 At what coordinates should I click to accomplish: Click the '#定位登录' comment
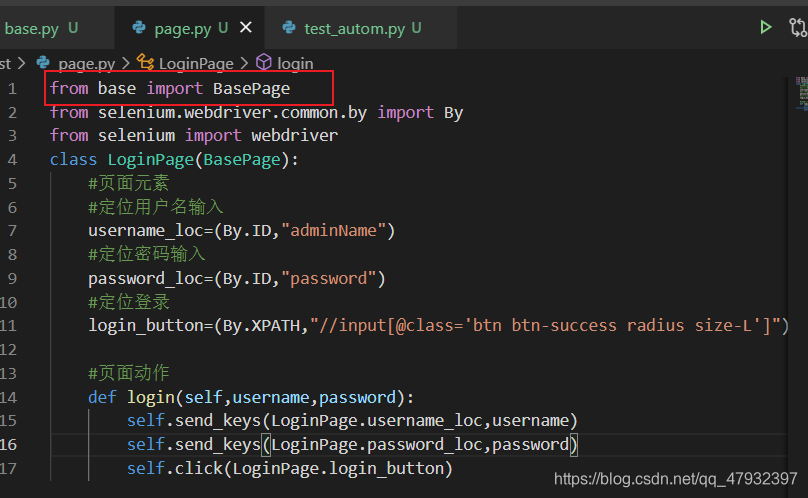point(128,302)
